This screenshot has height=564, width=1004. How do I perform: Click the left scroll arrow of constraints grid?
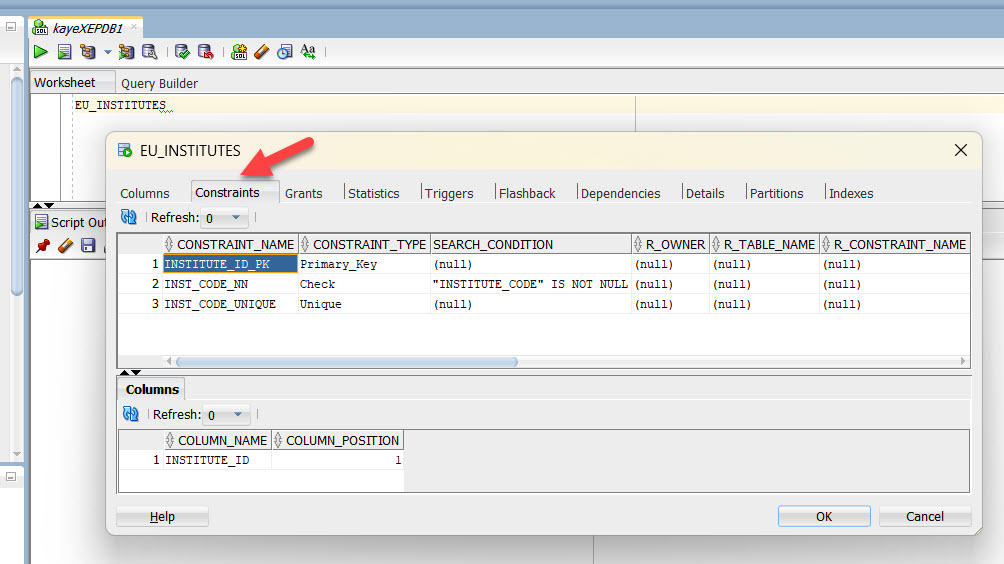(169, 361)
